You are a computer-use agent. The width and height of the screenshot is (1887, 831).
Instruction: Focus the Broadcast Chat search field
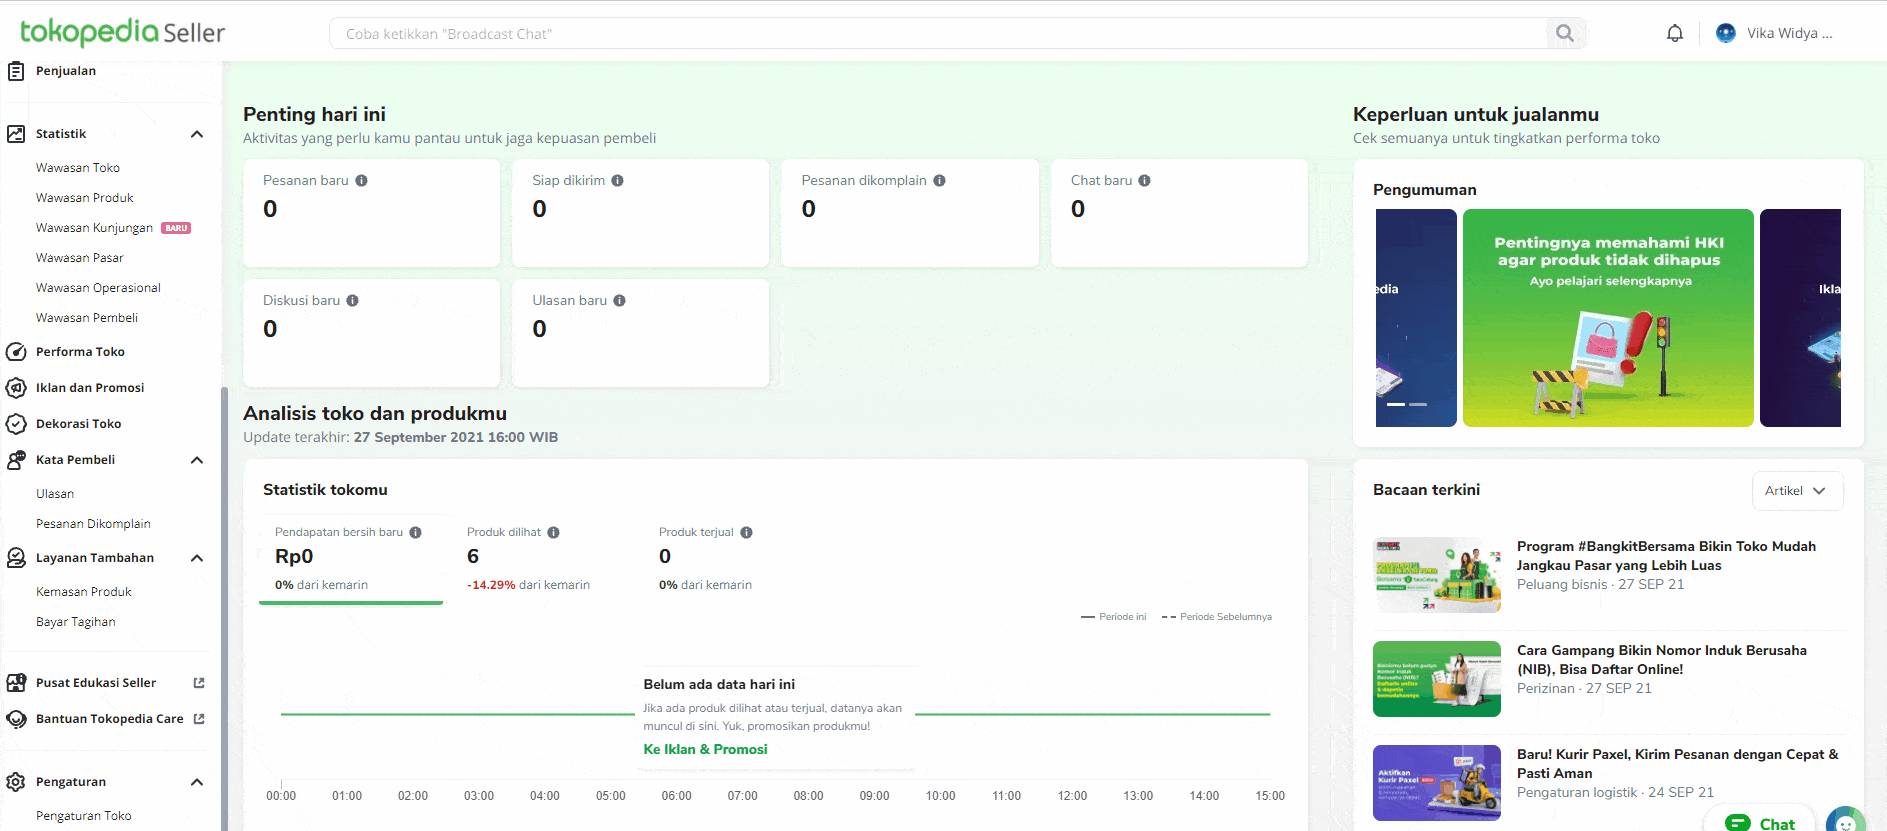[938, 34]
